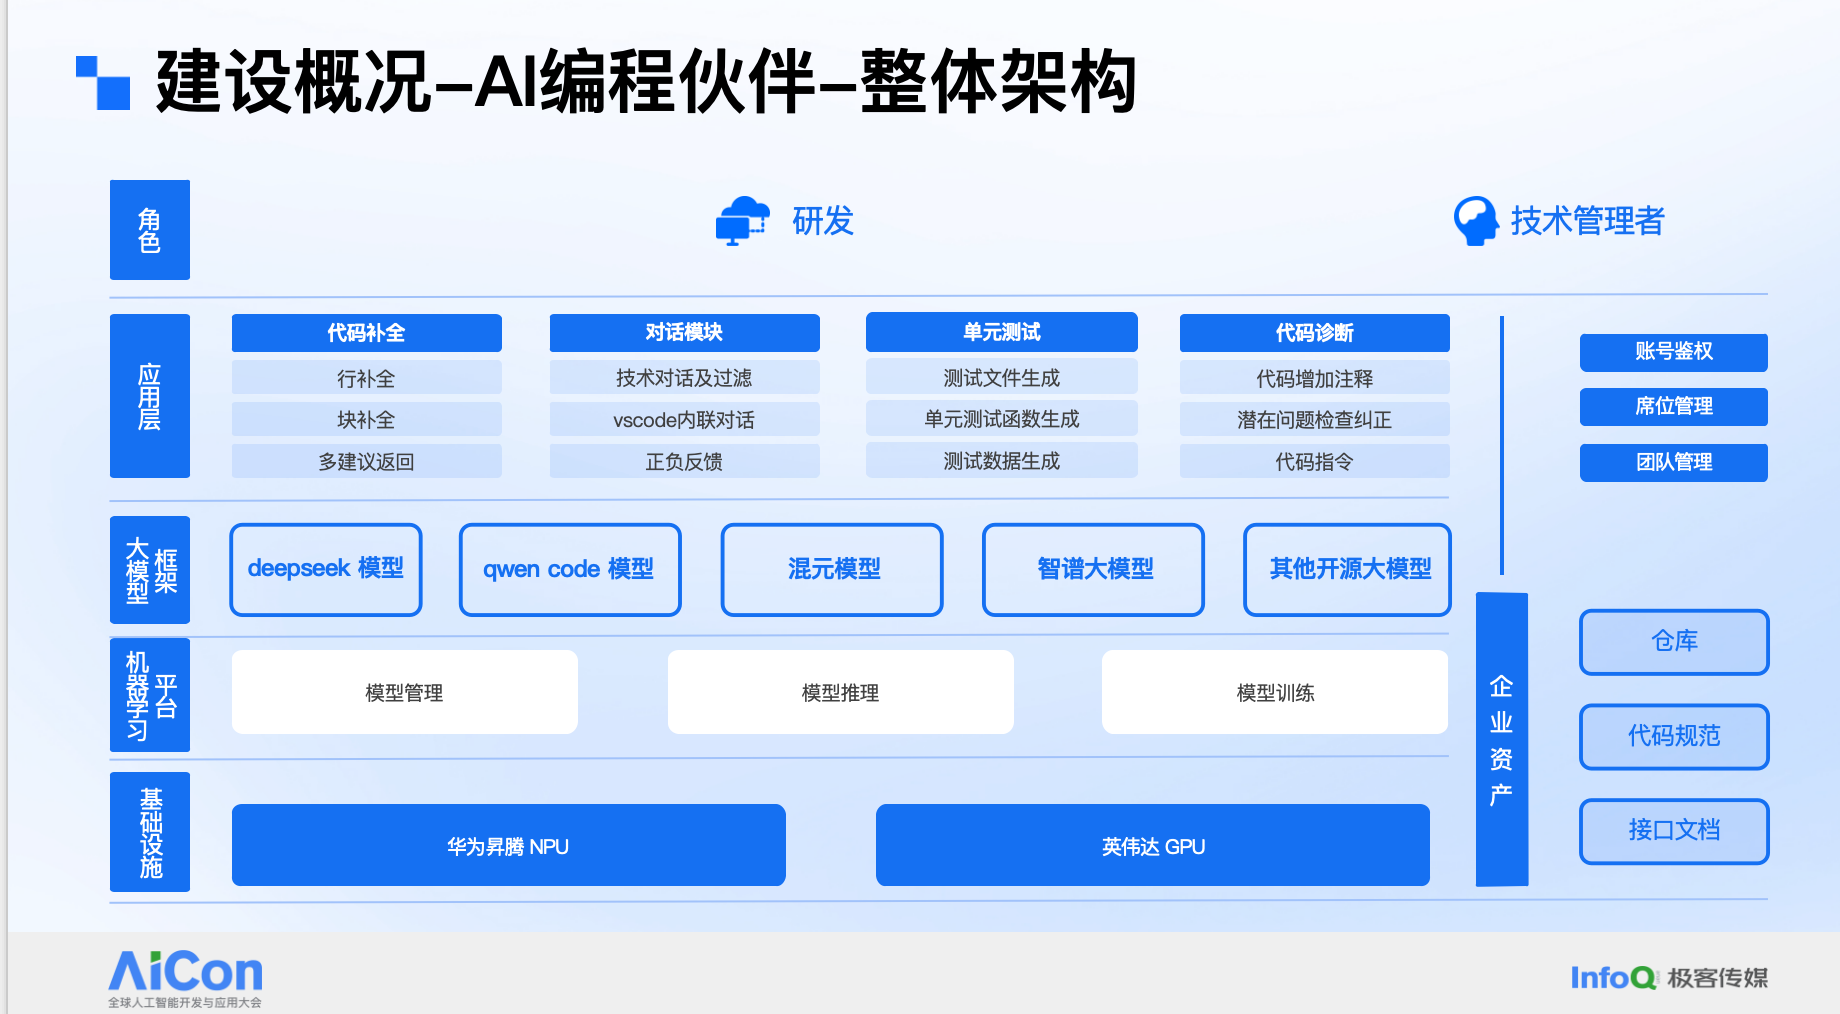Click the 块补全 item
The width and height of the screenshot is (1840, 1014).
[367, 419]
